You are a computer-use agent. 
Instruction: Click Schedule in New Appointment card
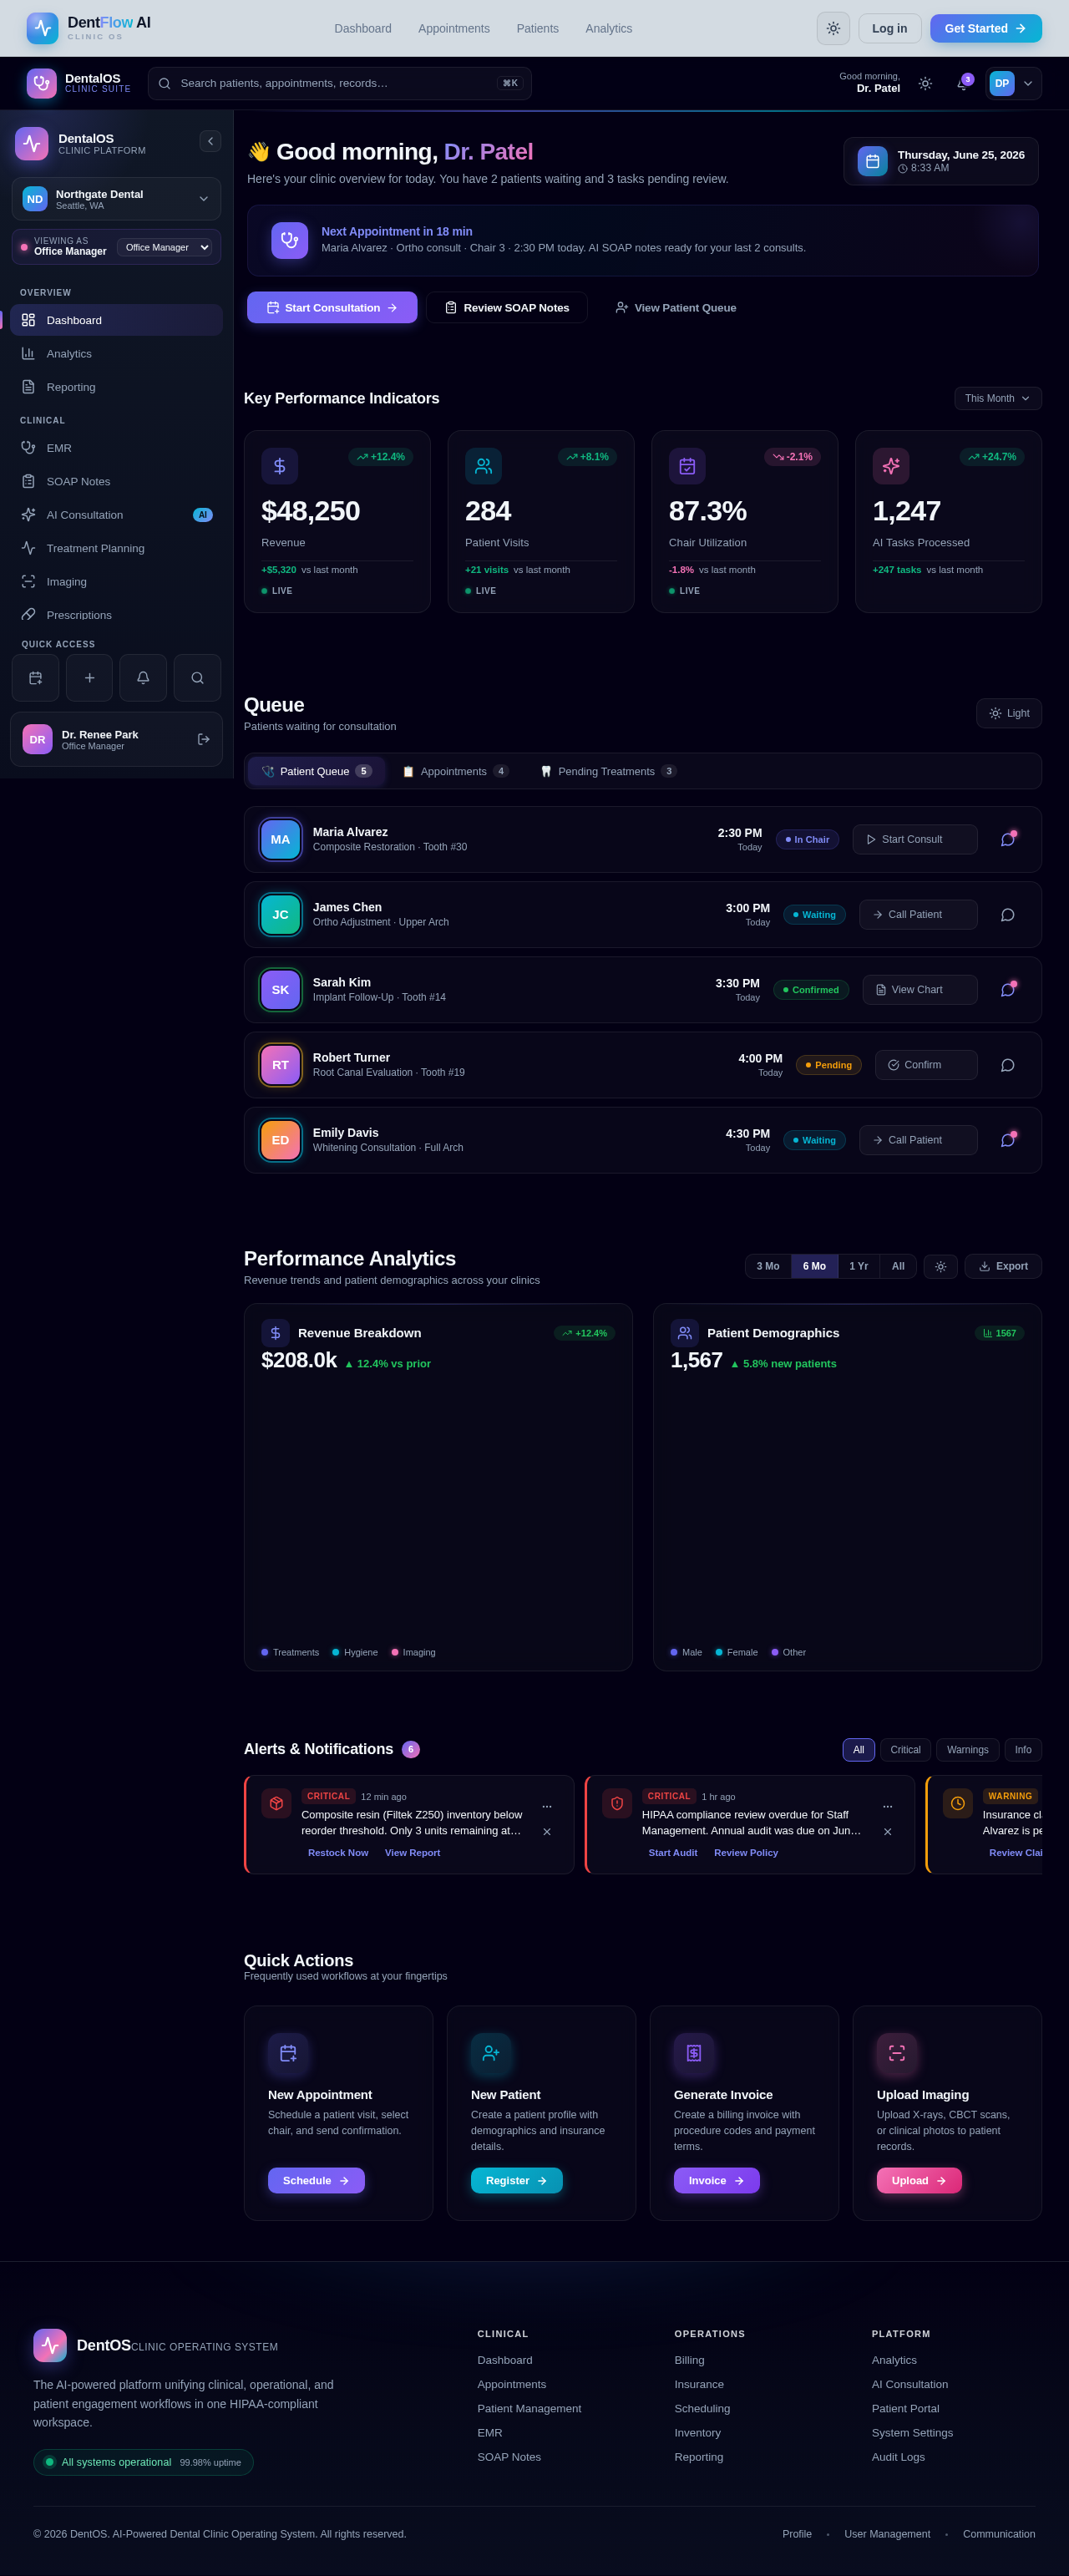click(316, 2181)
